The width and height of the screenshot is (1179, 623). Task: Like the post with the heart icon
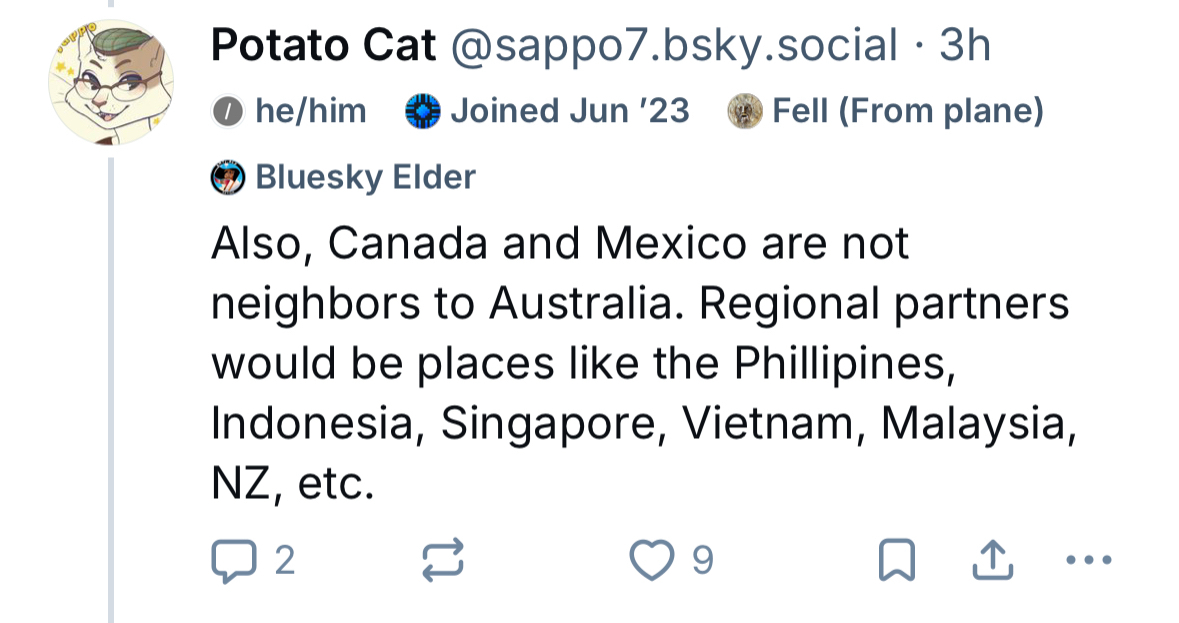652,561
